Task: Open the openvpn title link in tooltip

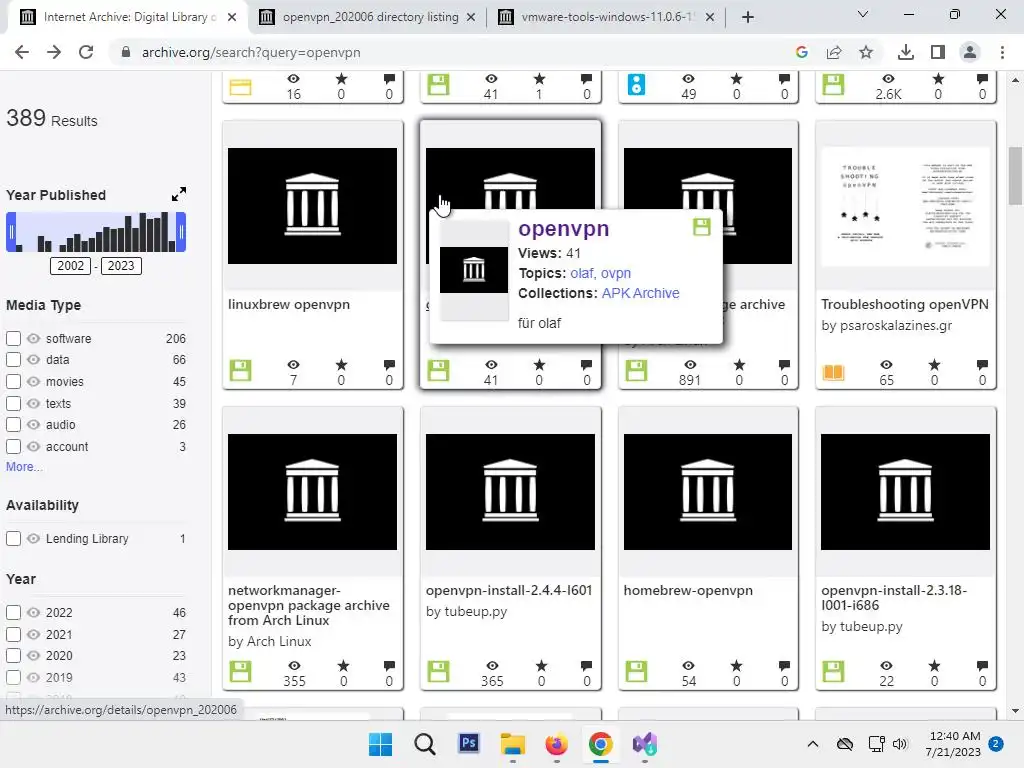Action: click(x=564, y=229)
